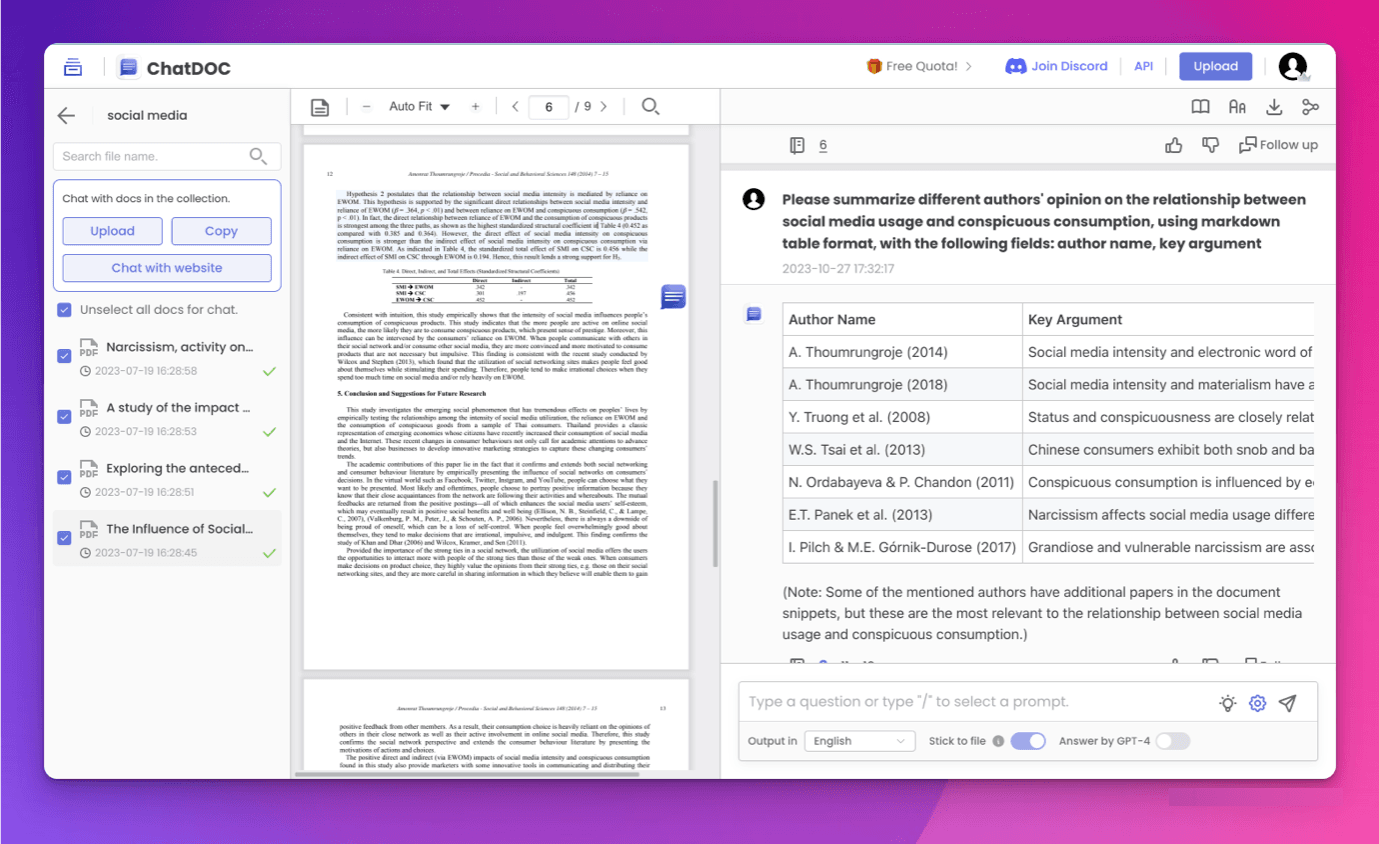Screen dimensions: 1379x844
Task: Click the search magnifier in PDF toolbar
Action: (x=650, y=107)
